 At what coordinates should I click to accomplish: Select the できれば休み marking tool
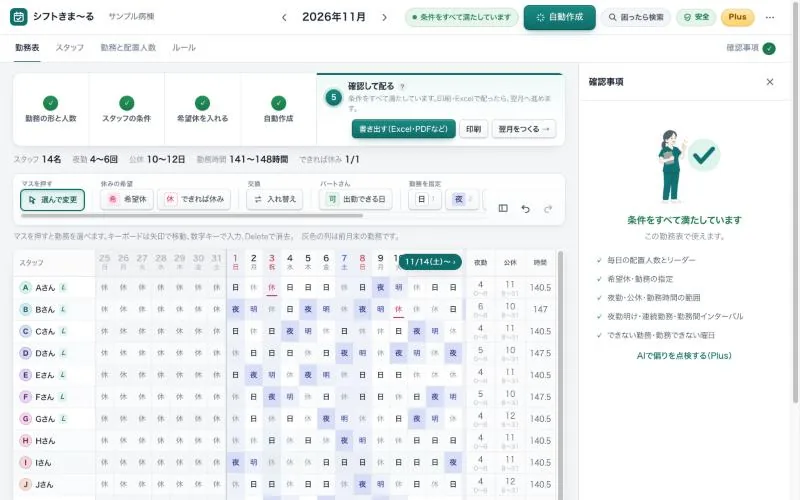[x=194, y=199]
